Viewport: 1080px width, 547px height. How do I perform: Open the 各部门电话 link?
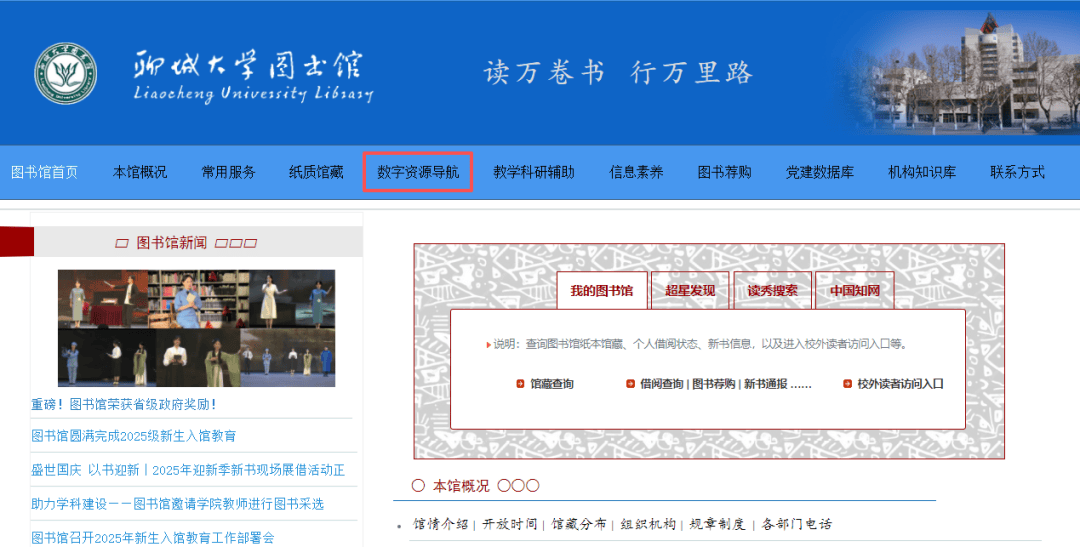point(797,524)
